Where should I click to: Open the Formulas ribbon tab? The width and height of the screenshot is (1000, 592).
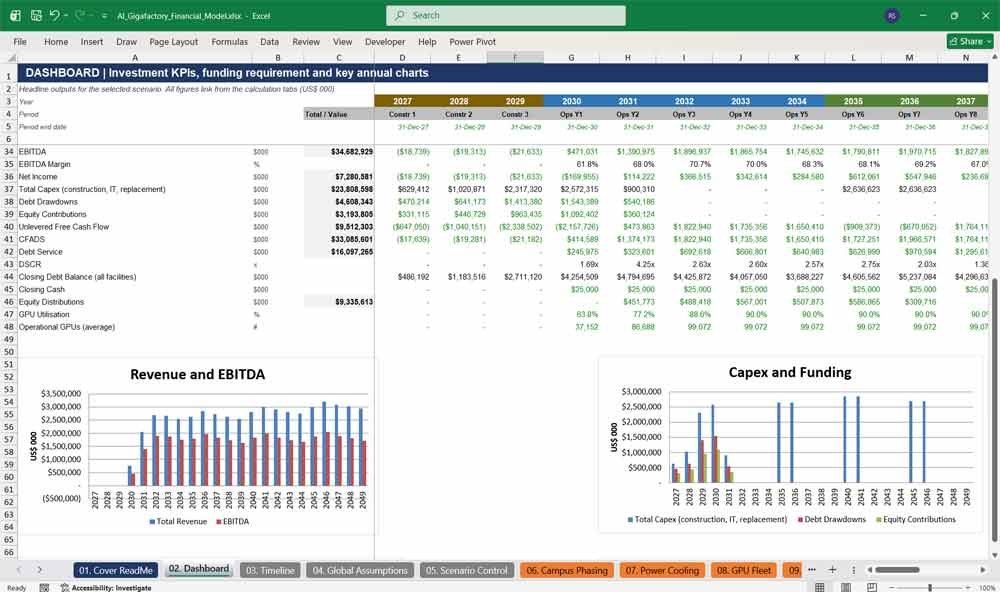[x=230, y=41]
